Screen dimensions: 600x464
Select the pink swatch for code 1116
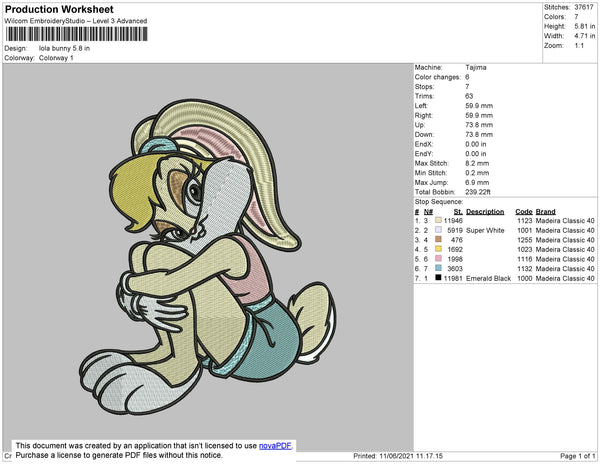[439, 259]
